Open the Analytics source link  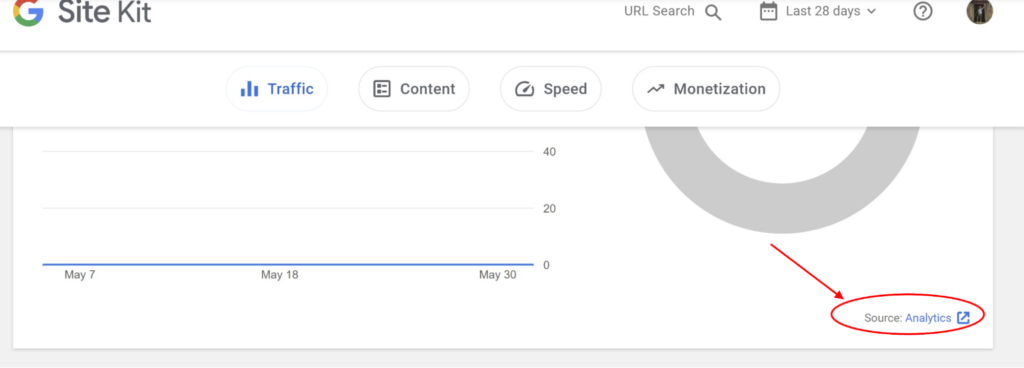(x=928, y=318)
